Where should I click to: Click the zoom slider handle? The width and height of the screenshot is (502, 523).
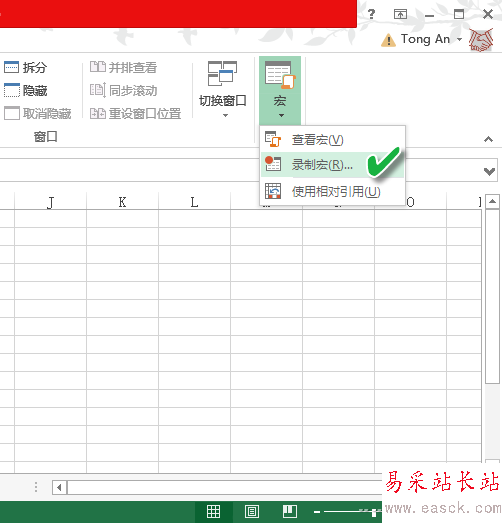tap(375, 512)
